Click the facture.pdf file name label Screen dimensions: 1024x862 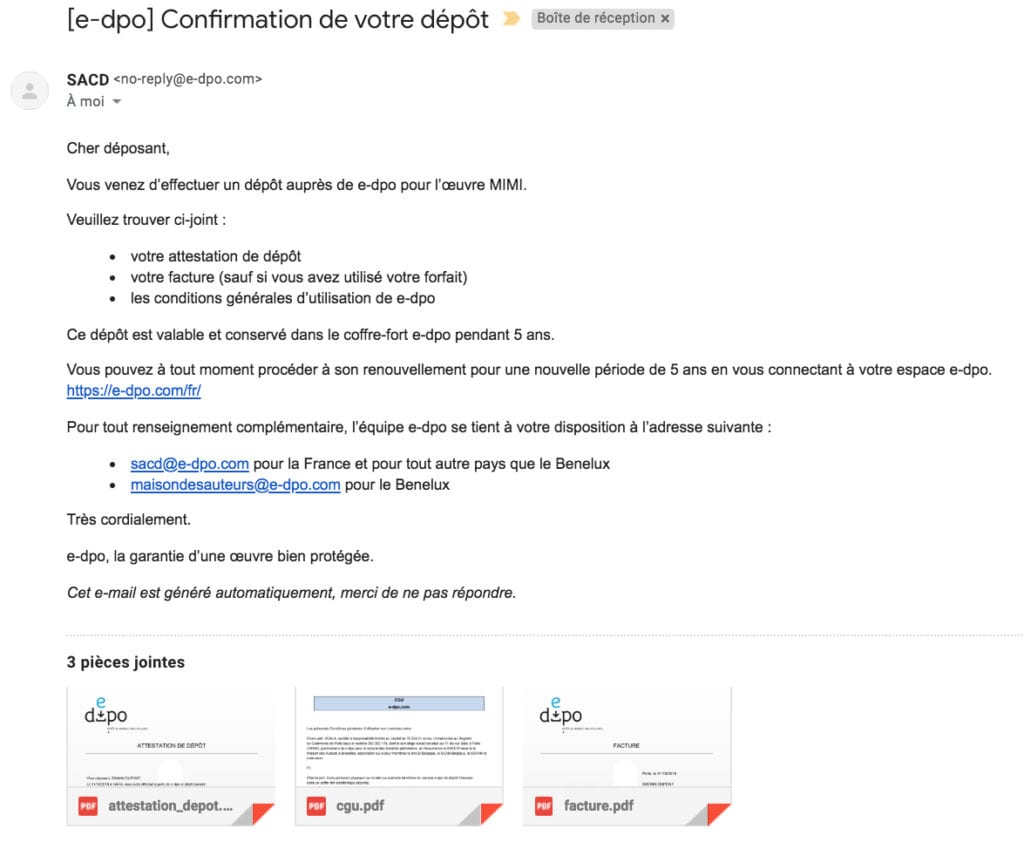[x=599, y=806]
